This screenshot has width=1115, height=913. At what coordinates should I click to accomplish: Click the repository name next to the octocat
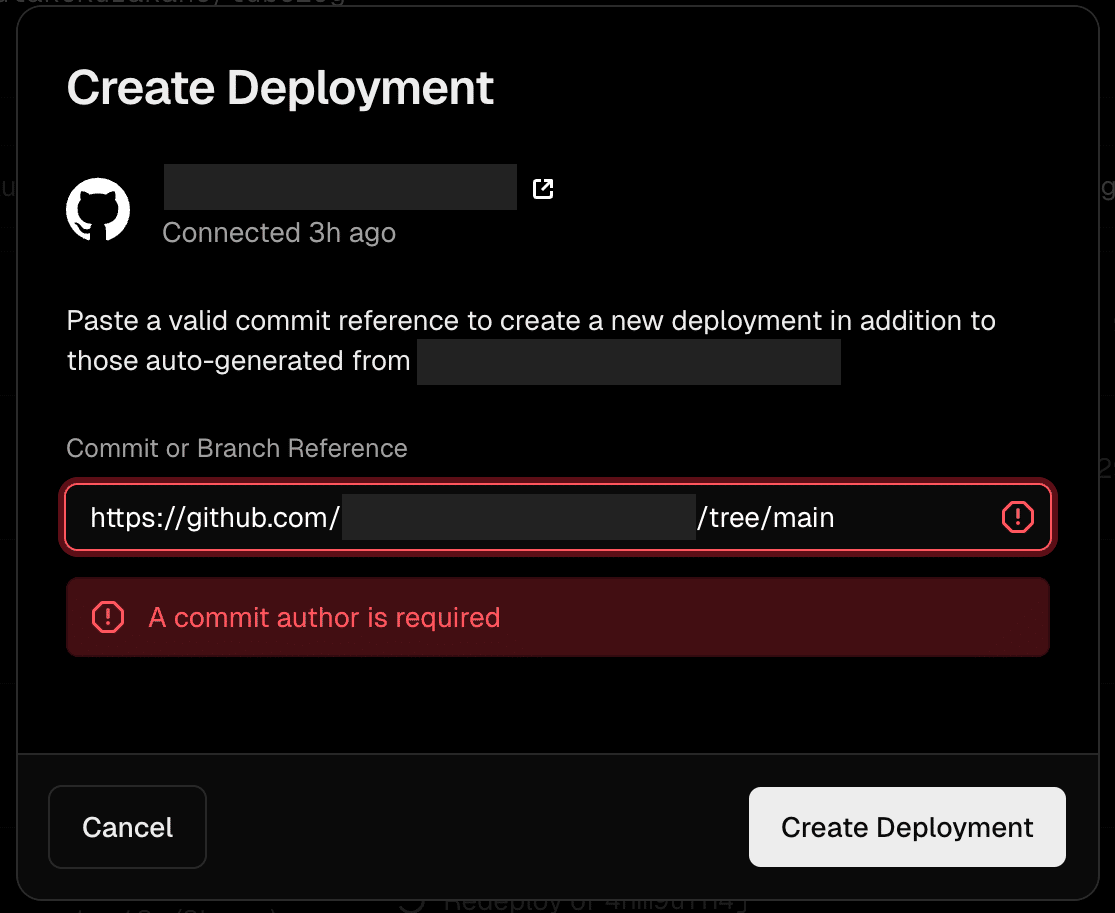pos(339,187)
